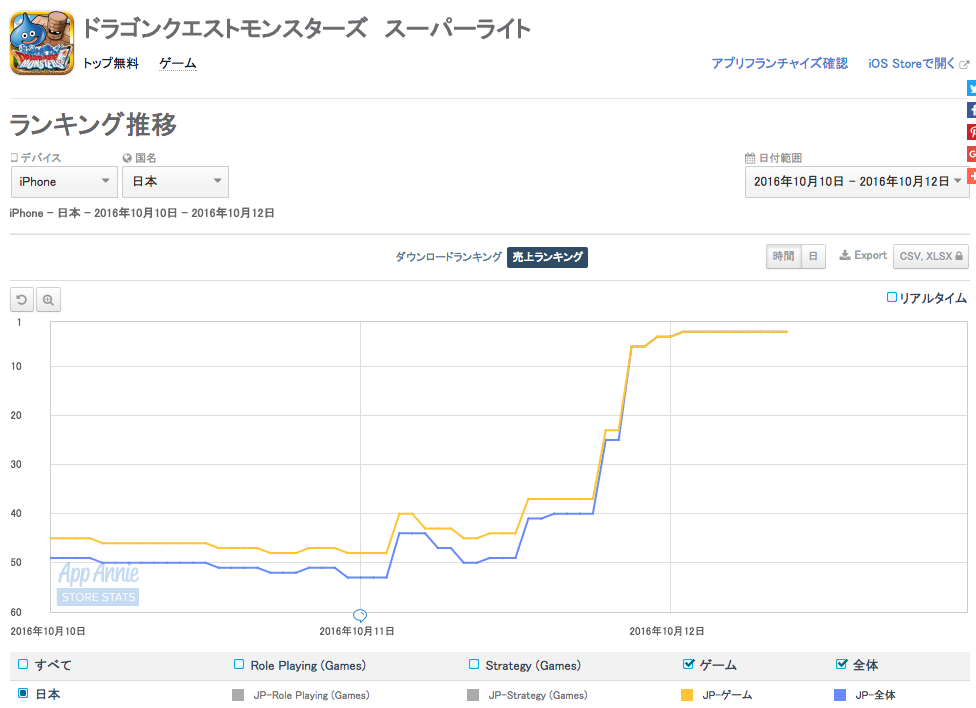
Task: Open the 日本 country dropdown
Action: (x=176, y=182)
